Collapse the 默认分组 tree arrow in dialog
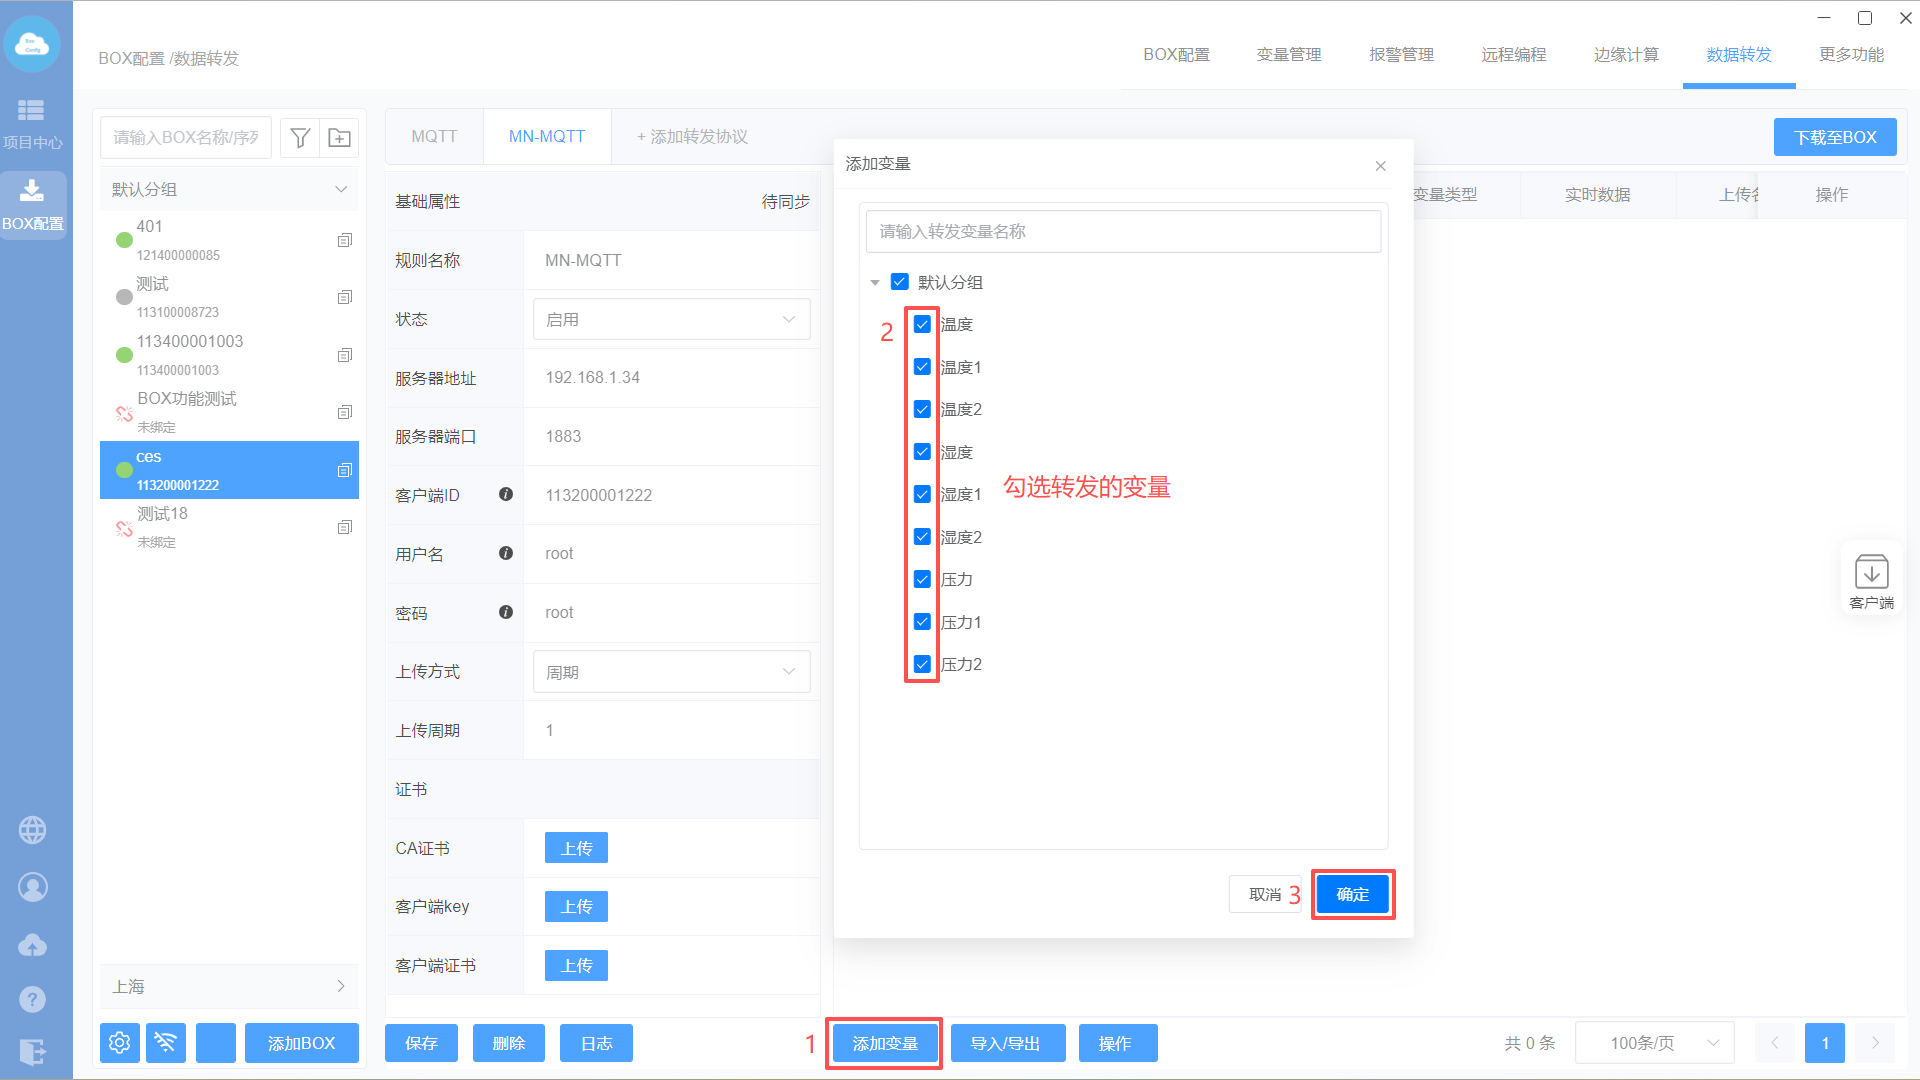 [875, 283]
